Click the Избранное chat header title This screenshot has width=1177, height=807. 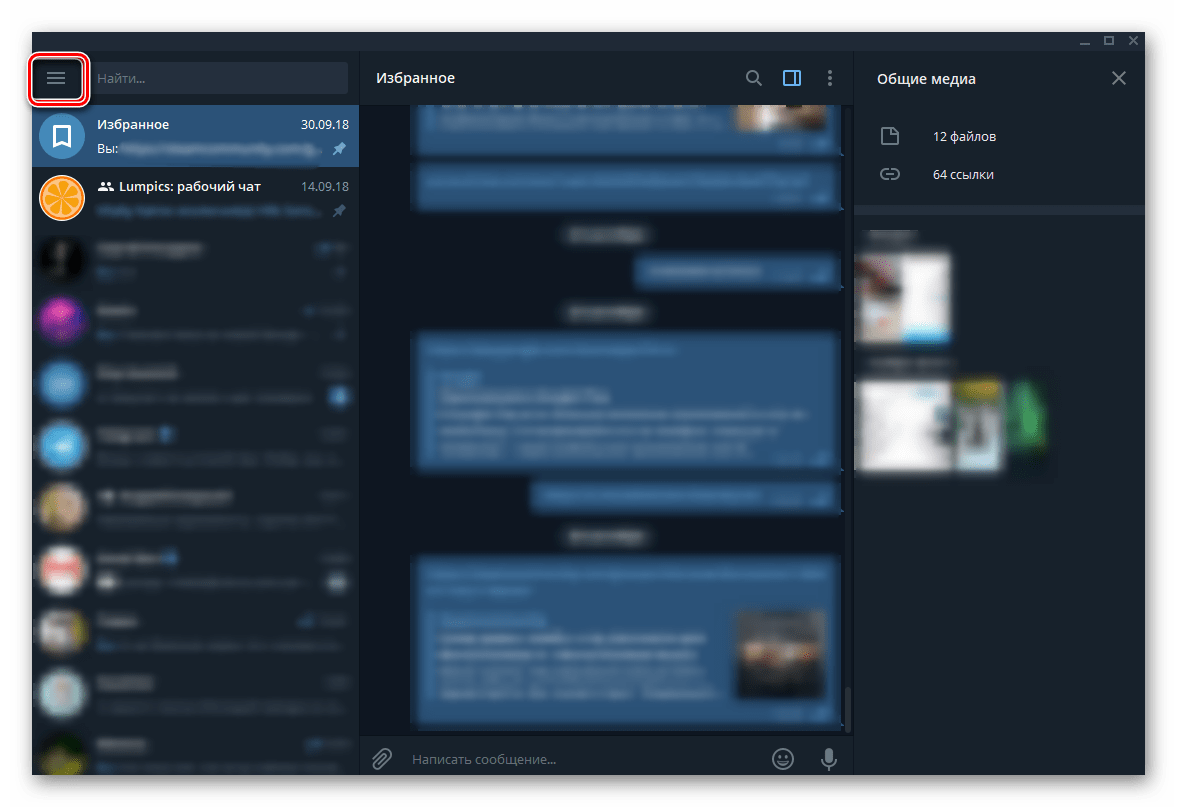[415, 78]
